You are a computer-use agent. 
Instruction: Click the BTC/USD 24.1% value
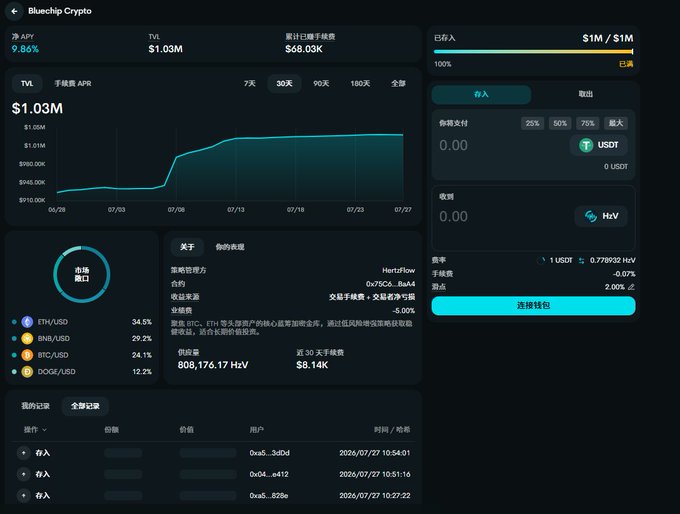142,355
